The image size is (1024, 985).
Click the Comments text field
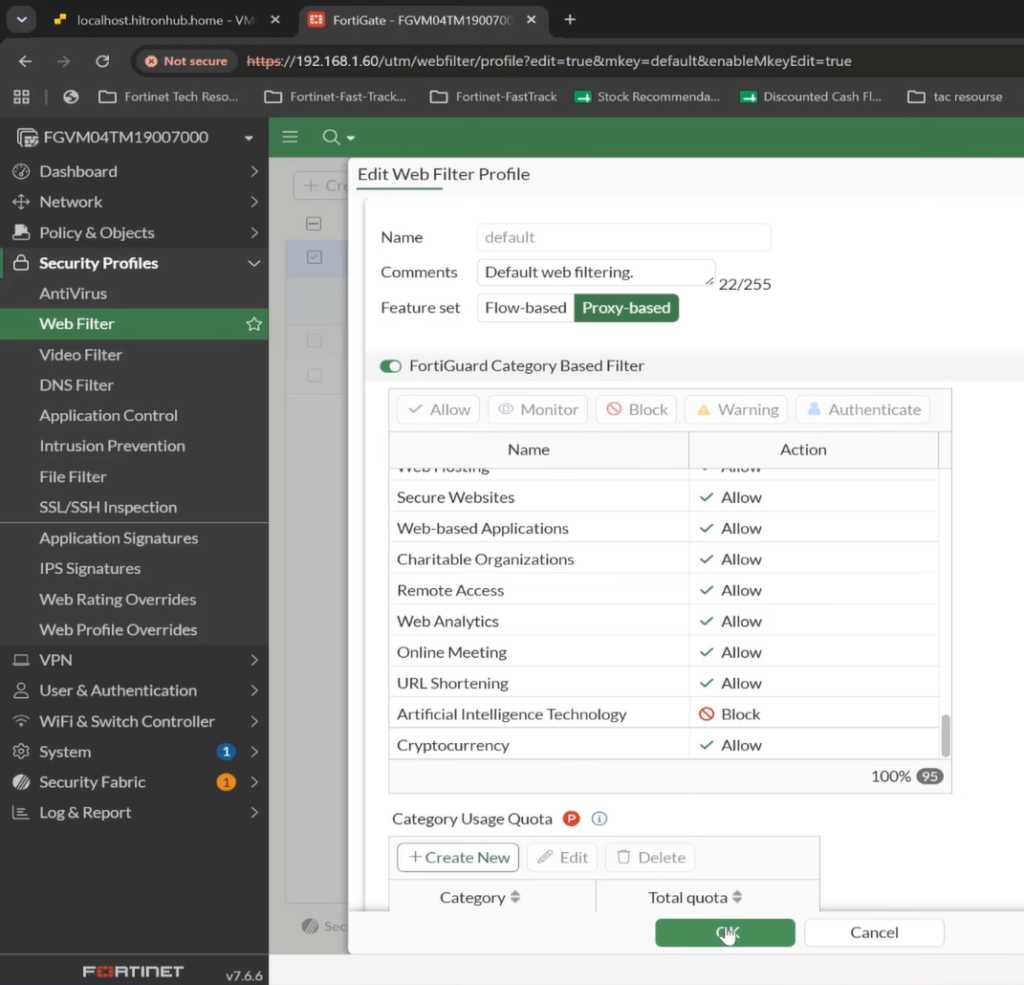point(596,272)
